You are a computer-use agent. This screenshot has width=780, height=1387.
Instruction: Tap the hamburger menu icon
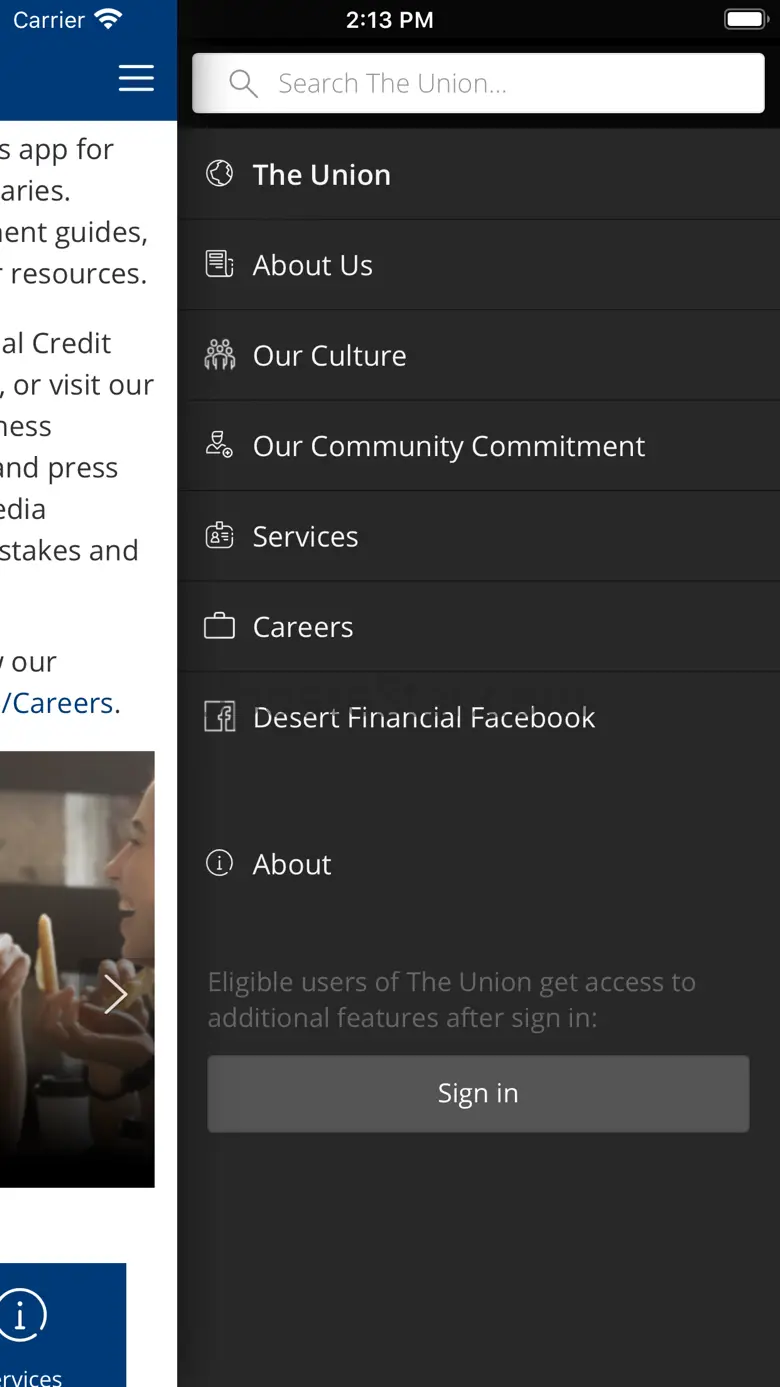(136, 78)
